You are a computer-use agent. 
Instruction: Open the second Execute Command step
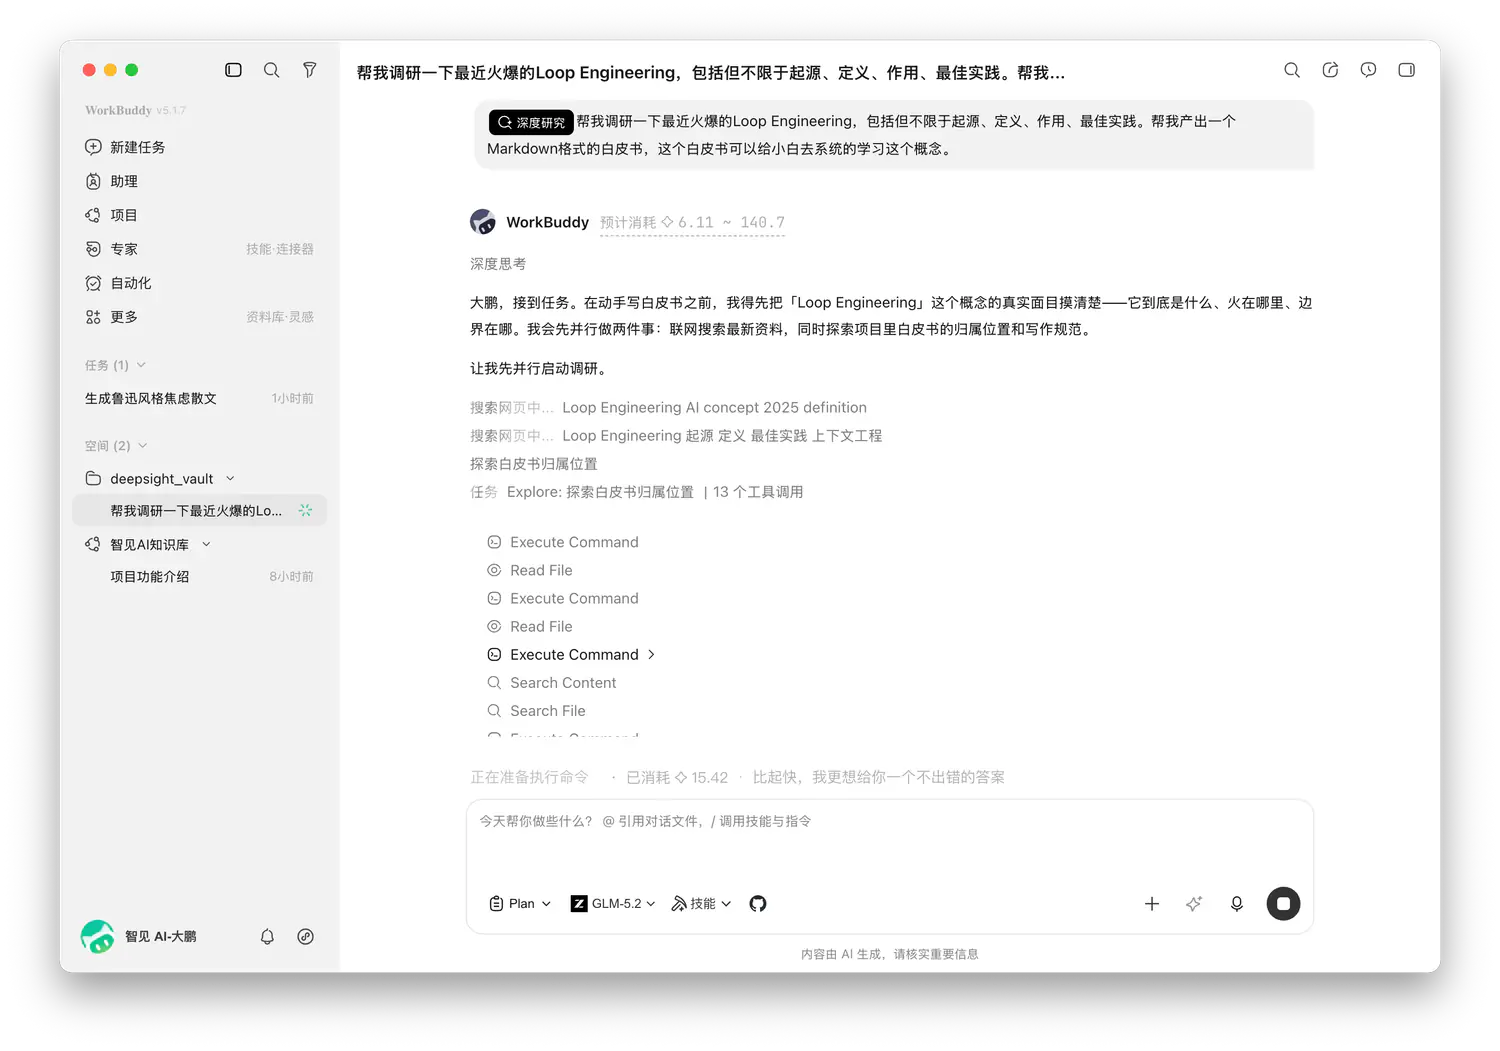coord(563,598)
